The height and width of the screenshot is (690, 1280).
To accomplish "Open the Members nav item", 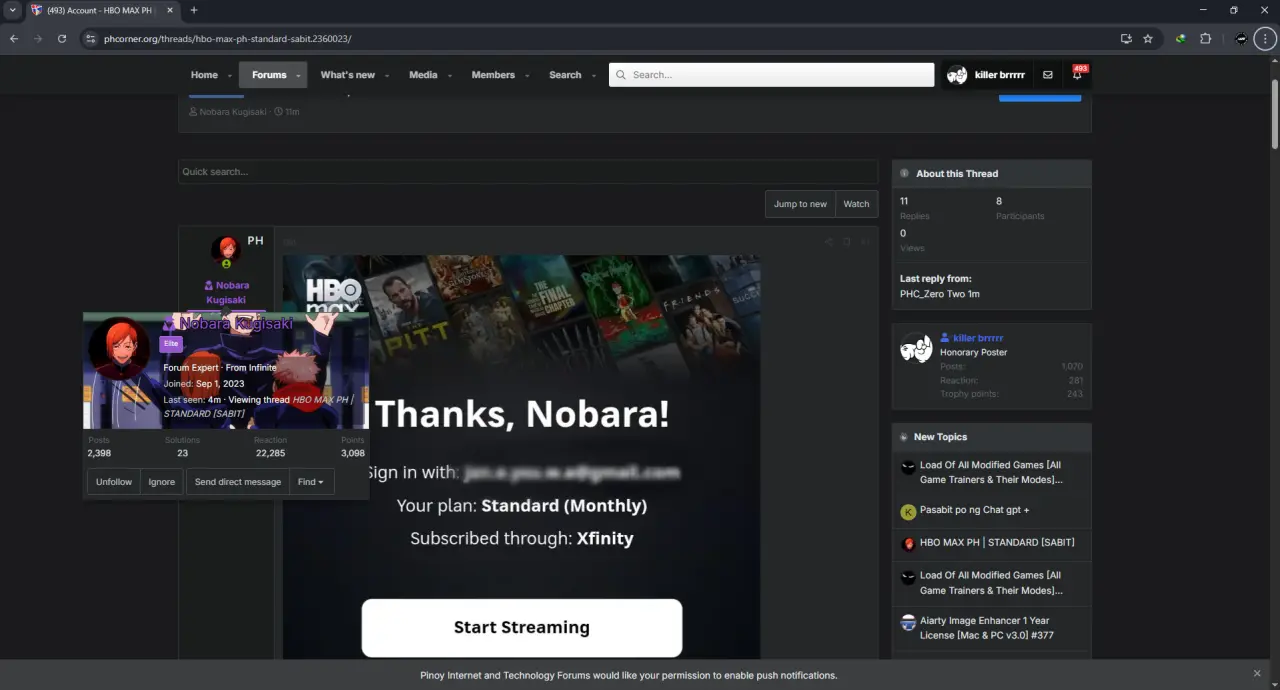I will click(493, 75).
